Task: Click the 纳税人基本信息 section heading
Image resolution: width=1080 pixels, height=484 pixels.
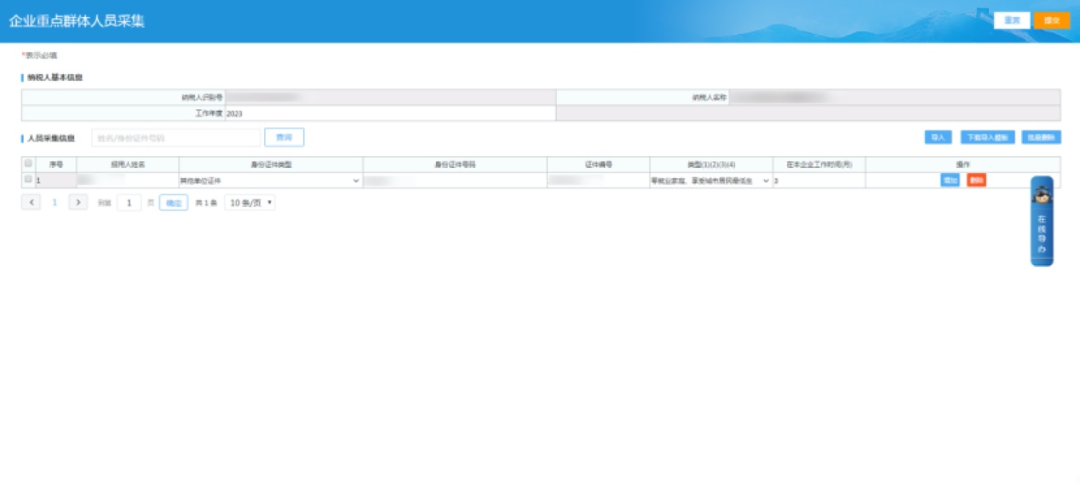Action: [55, 78]
